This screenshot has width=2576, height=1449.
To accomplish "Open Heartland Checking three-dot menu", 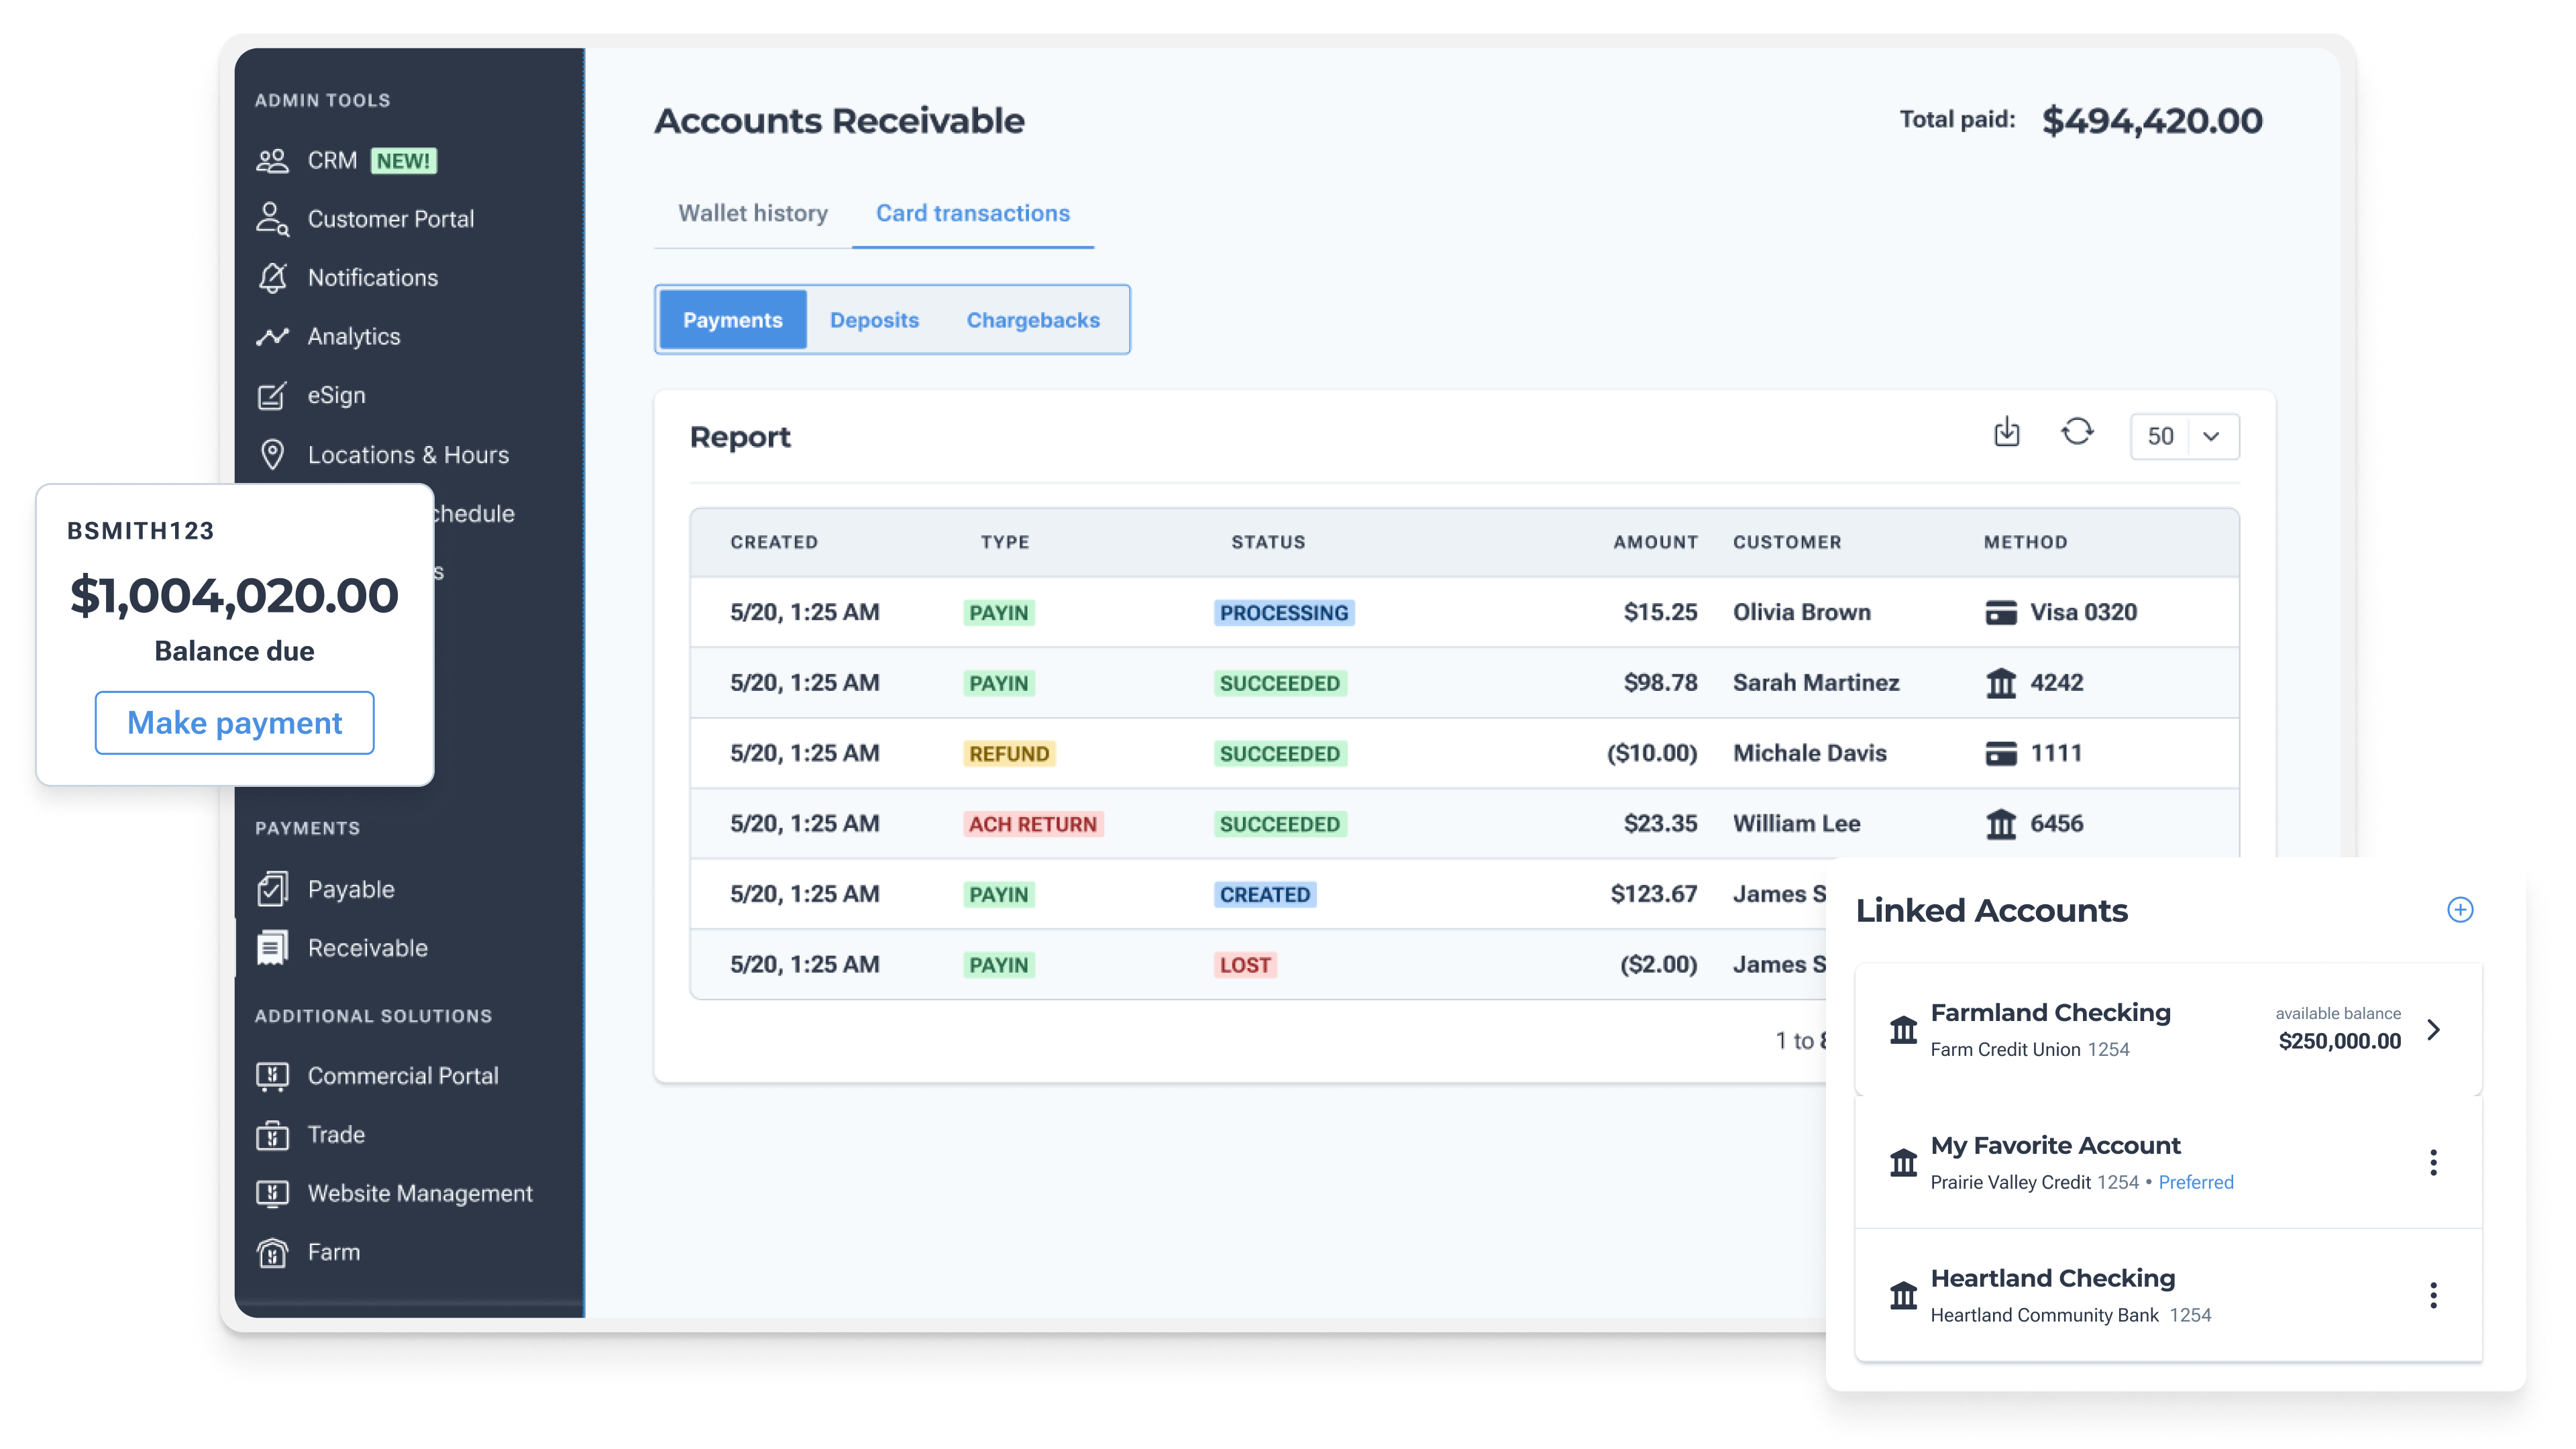I will click(2433, 1296).
